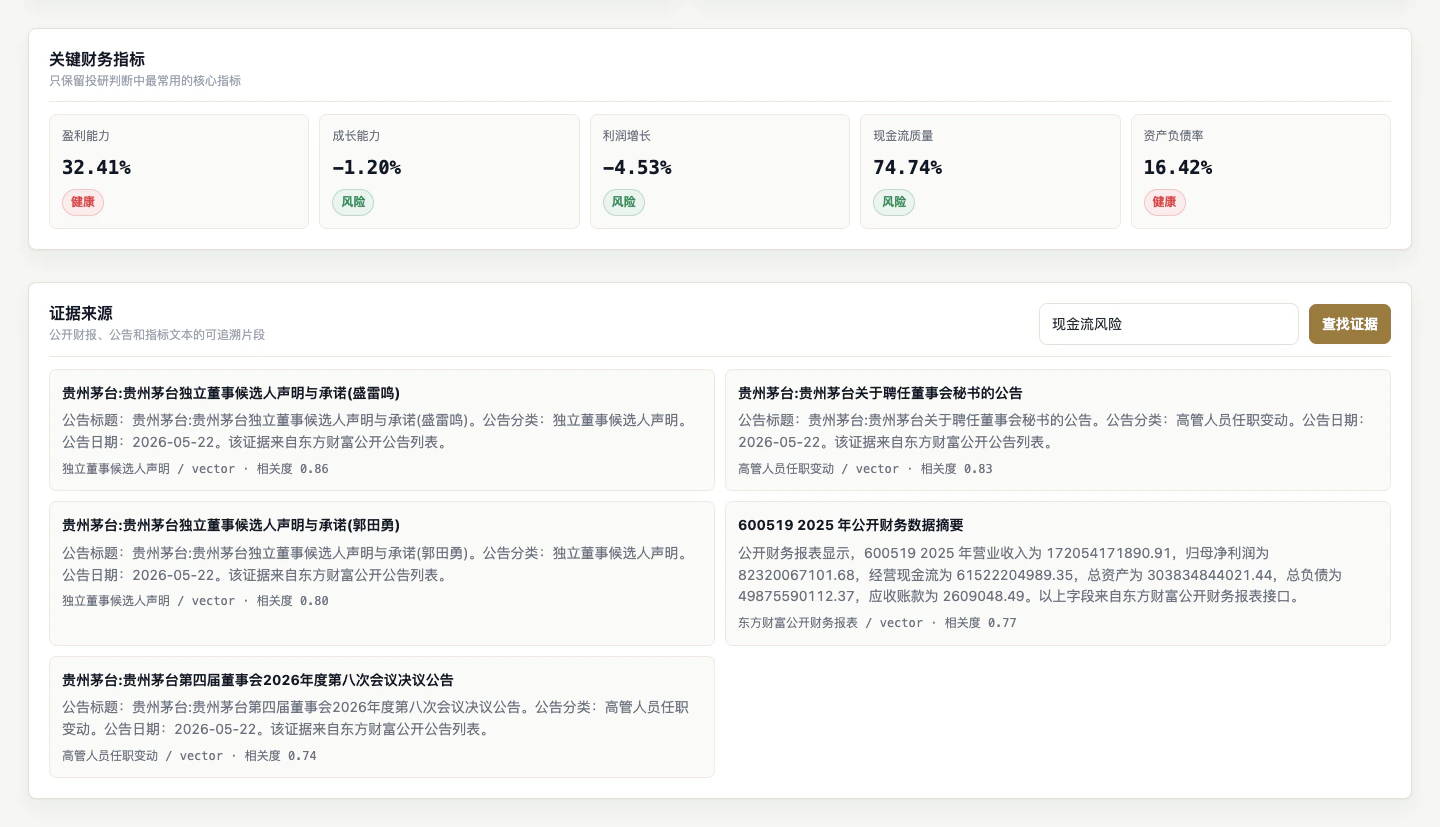Click the 风险 badge under 成长能力
Screen dimensions: 1440x827
point(353,202)
